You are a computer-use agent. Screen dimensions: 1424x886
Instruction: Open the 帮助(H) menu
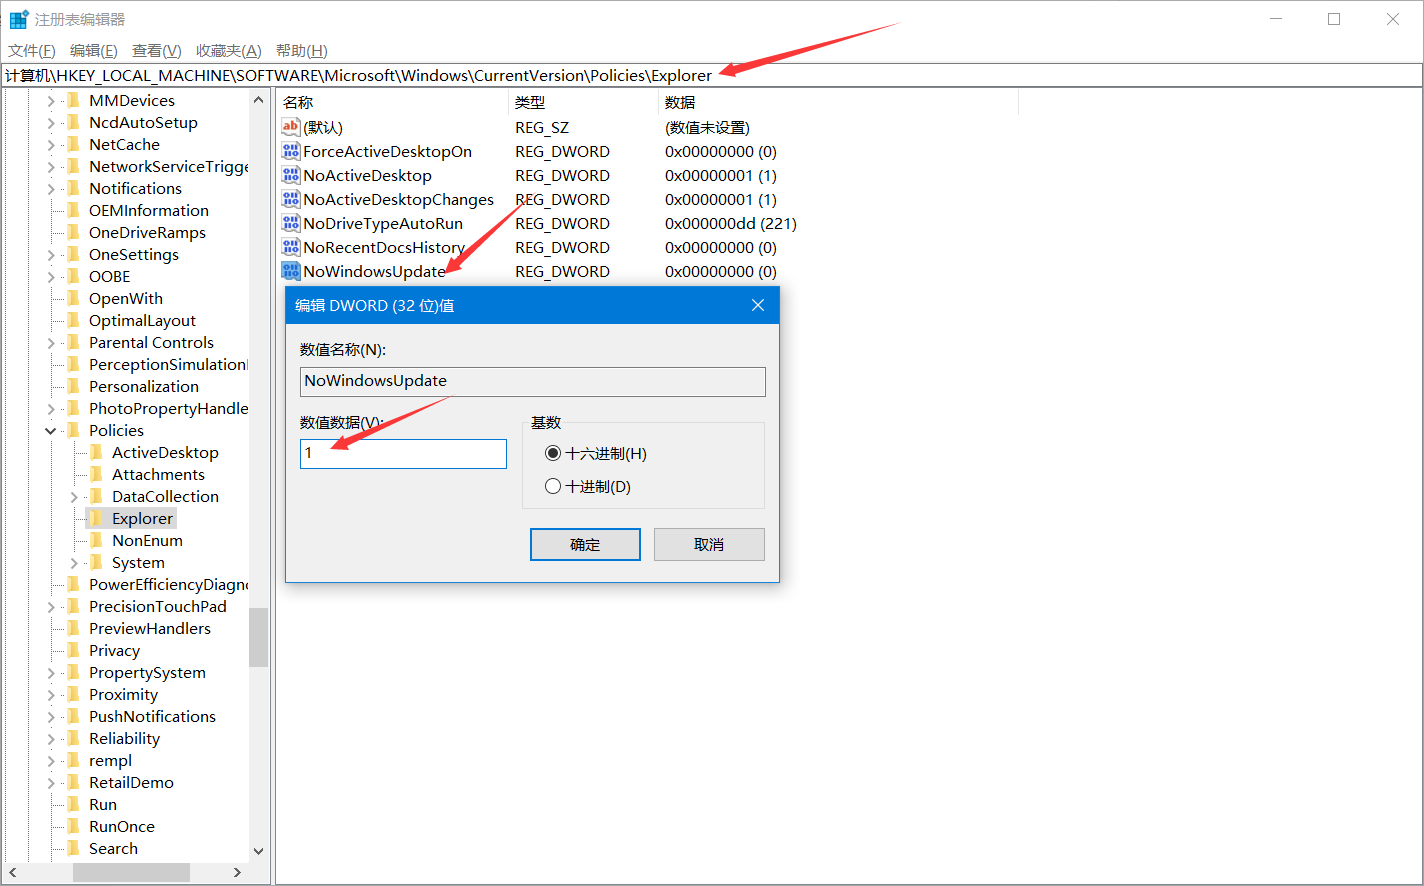302,50
